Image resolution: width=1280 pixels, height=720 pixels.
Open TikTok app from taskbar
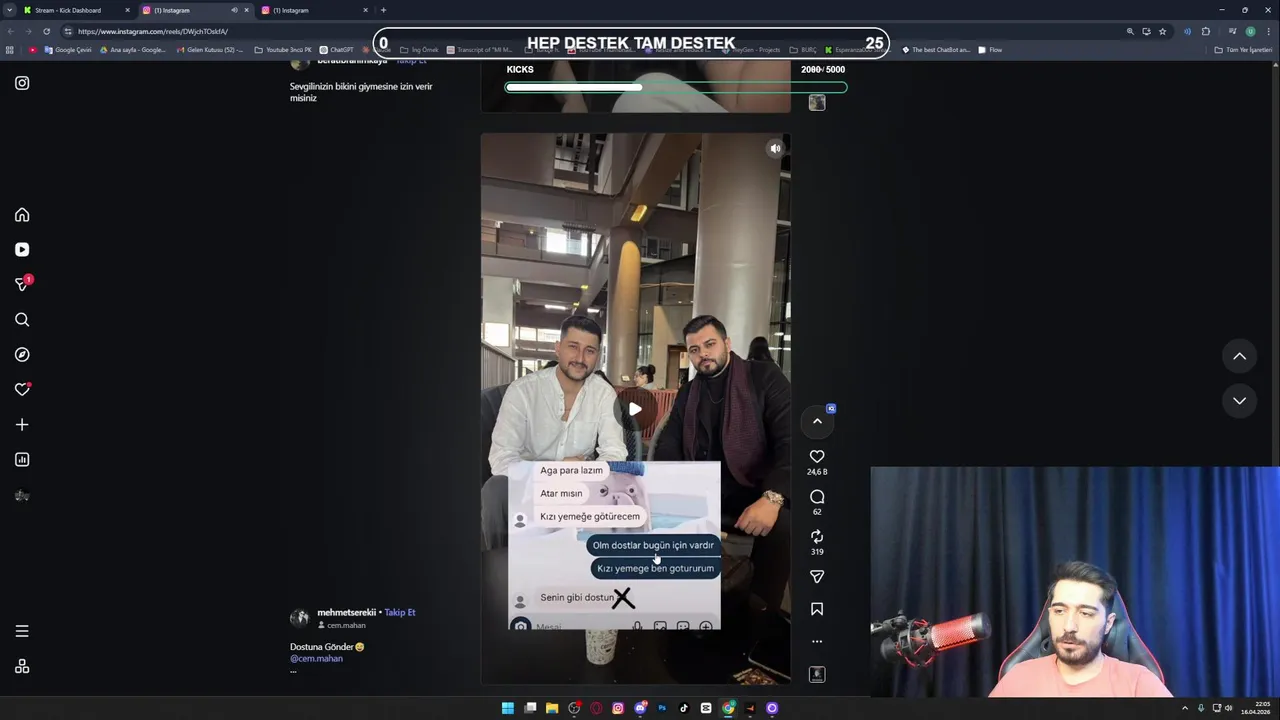pyautogui.click(x=684, y=708)
